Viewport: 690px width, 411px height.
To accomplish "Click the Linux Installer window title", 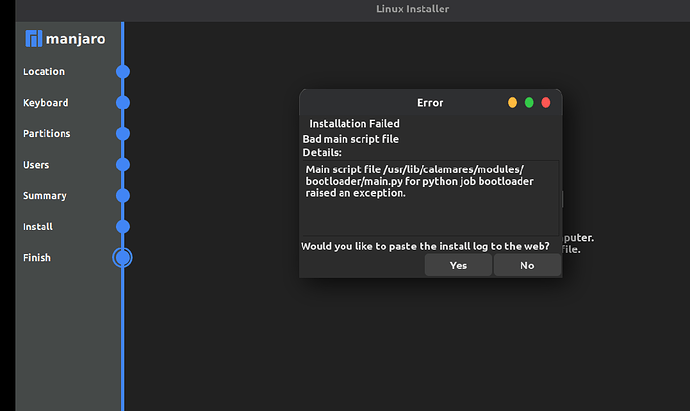I will (412, 9).
